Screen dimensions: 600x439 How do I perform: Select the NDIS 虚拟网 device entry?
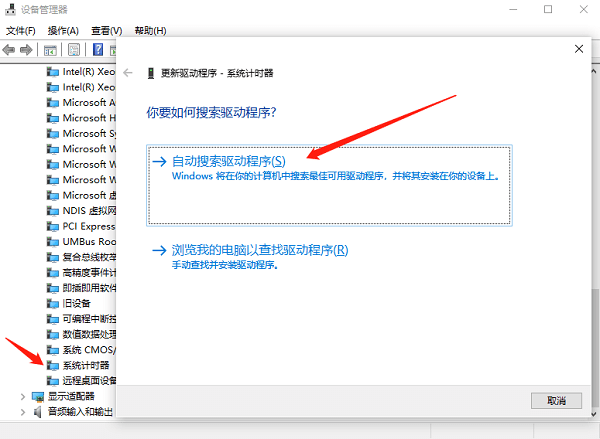pyautogui.click(x=84, y=210)
